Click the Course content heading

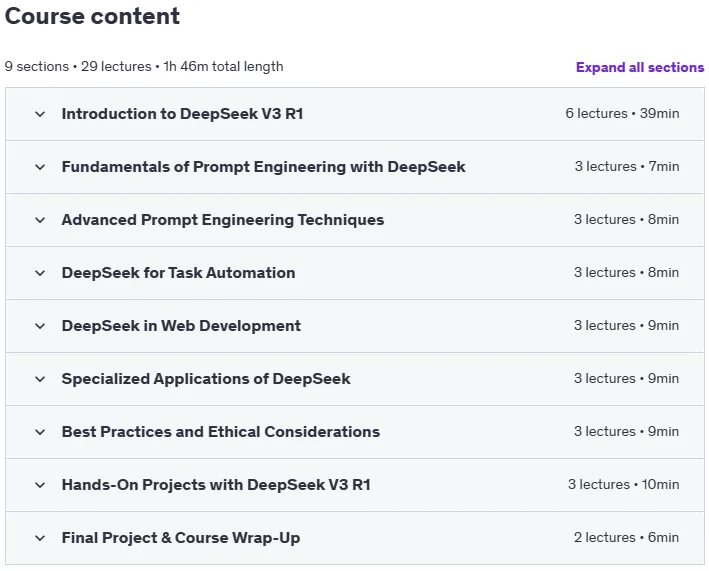click(x=92, y=16)
